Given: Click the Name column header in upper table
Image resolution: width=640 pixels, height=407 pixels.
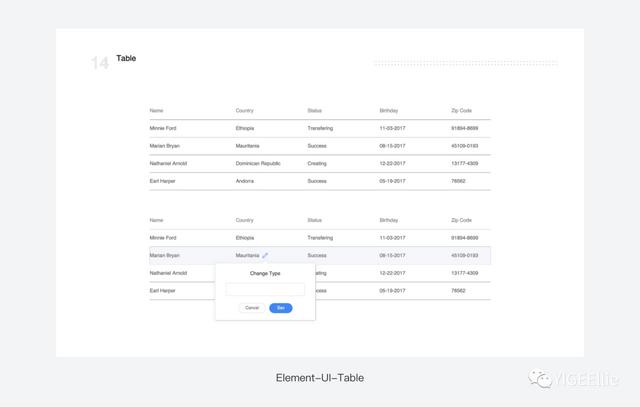Looking at the screenshot, I should [156, 111].
